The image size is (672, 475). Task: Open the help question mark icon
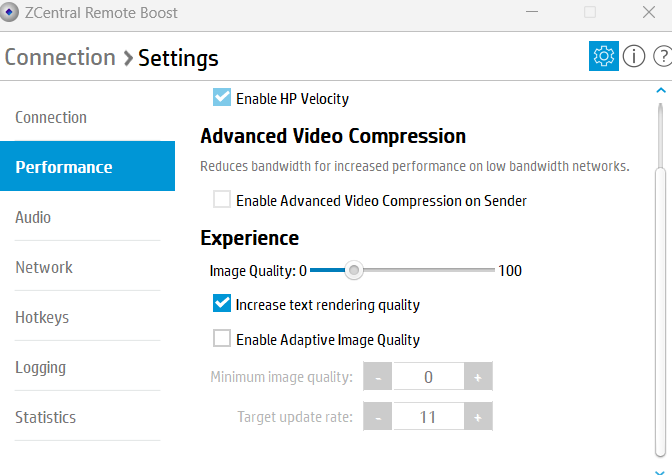pyautogui.click(x=661, y=56)
